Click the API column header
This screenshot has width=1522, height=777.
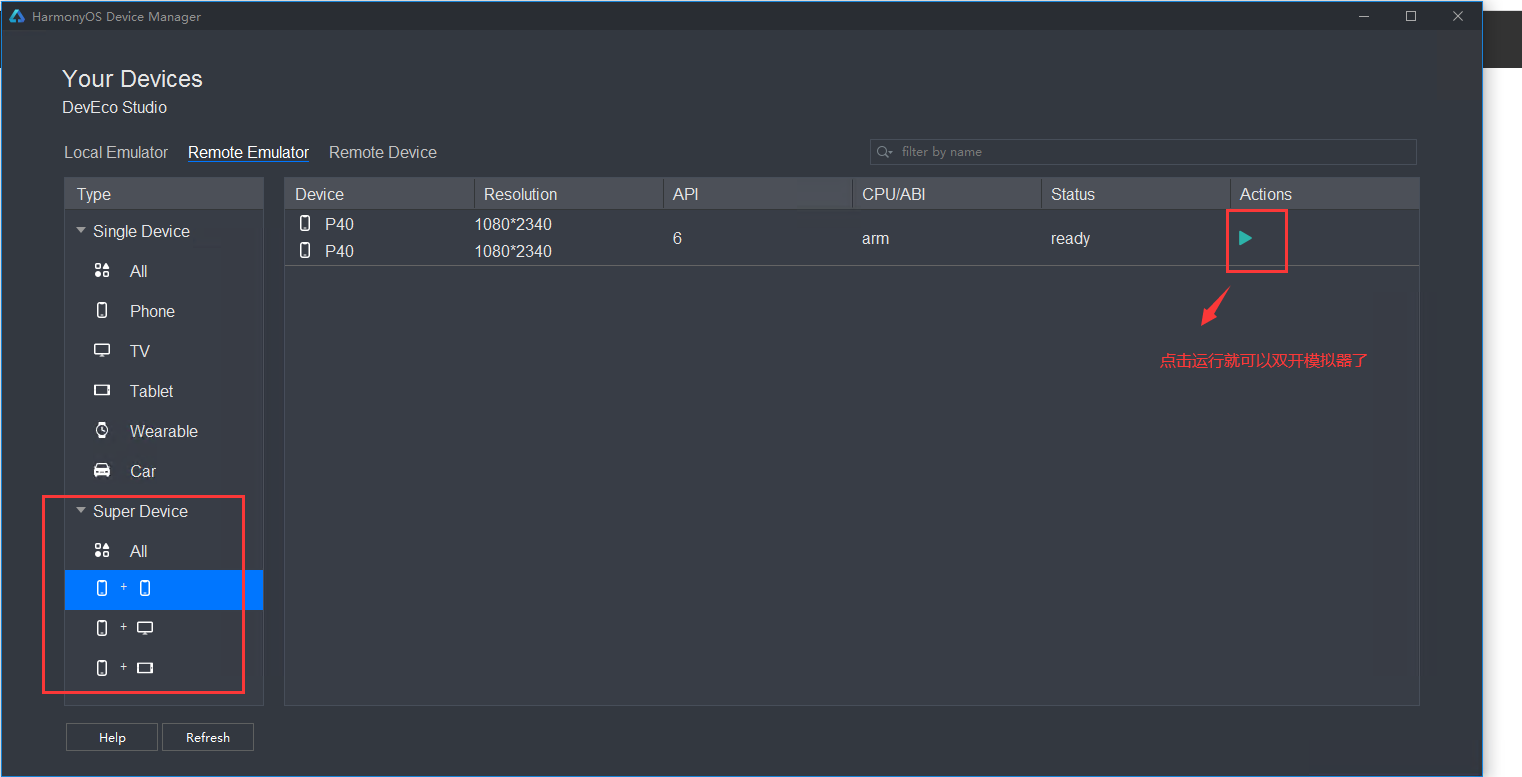(x=757, y=194)
